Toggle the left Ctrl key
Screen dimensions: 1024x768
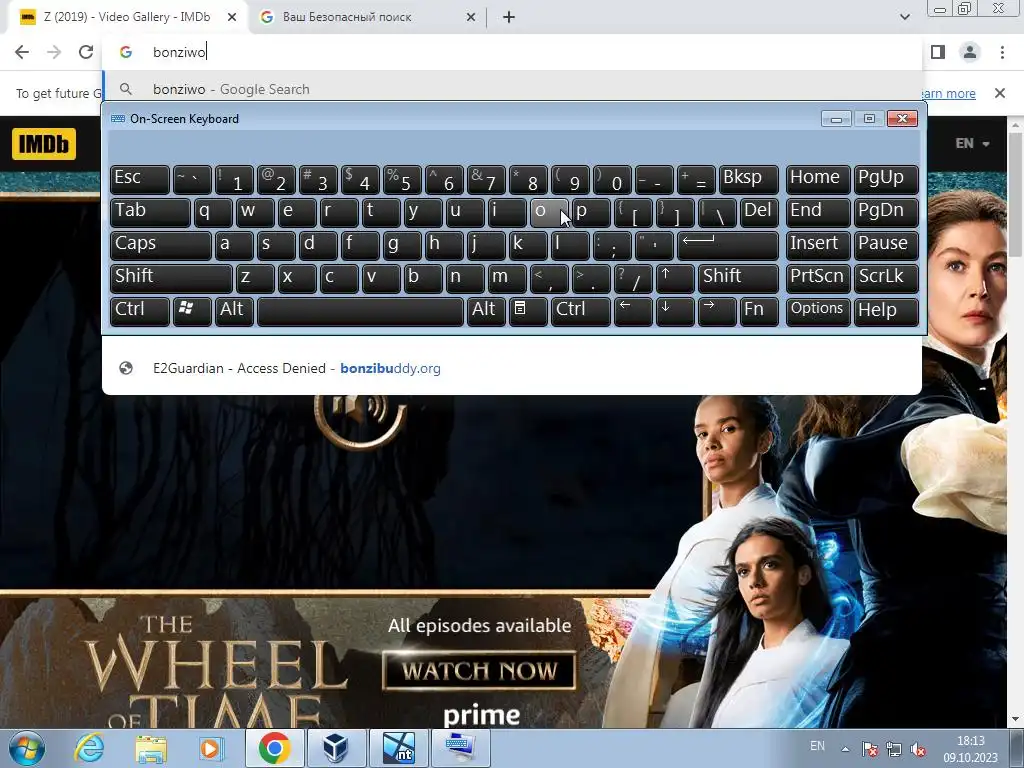140,311
